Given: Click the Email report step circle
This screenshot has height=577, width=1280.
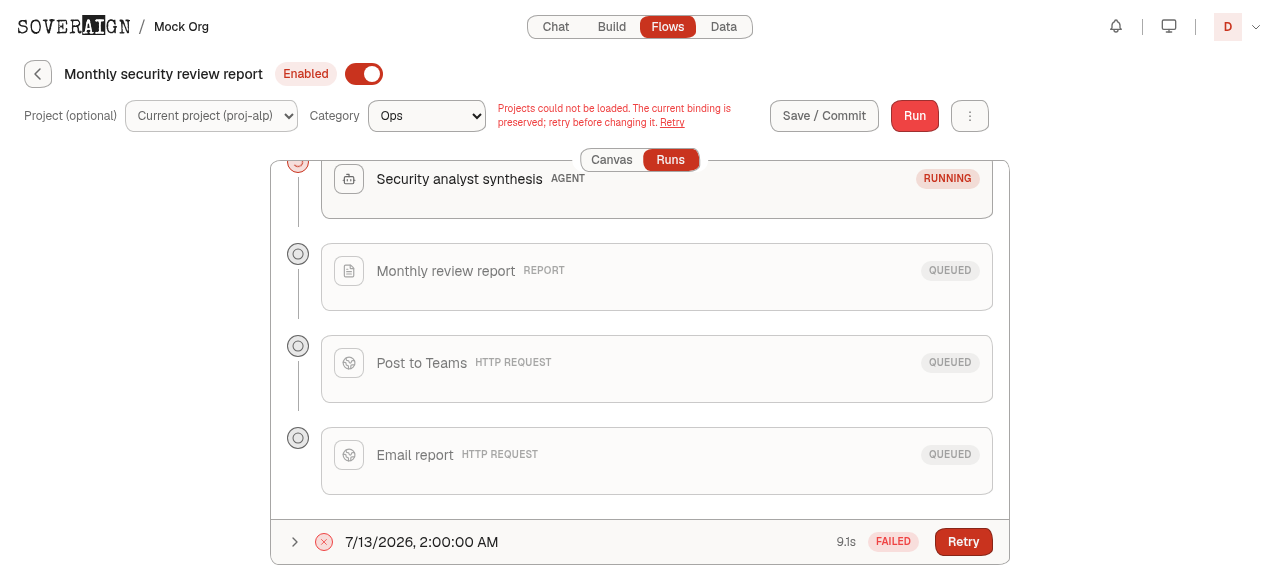Looking at the screenshot, I should point(298,438).
